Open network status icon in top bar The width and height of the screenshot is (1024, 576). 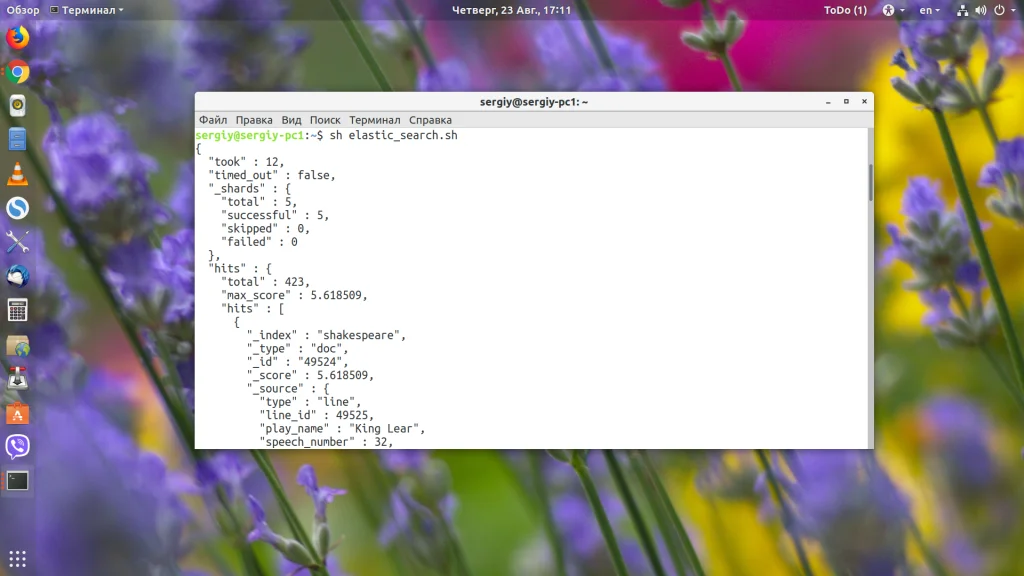click(963, 10)
